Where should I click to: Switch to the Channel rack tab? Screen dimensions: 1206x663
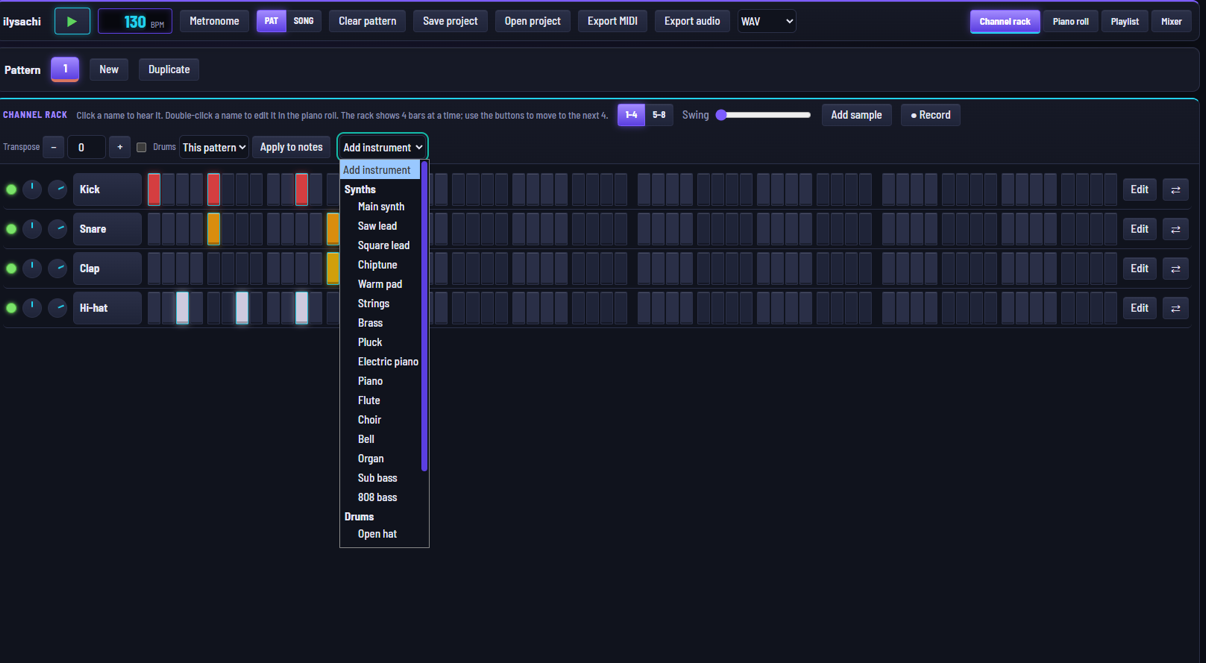(1004, 21)
